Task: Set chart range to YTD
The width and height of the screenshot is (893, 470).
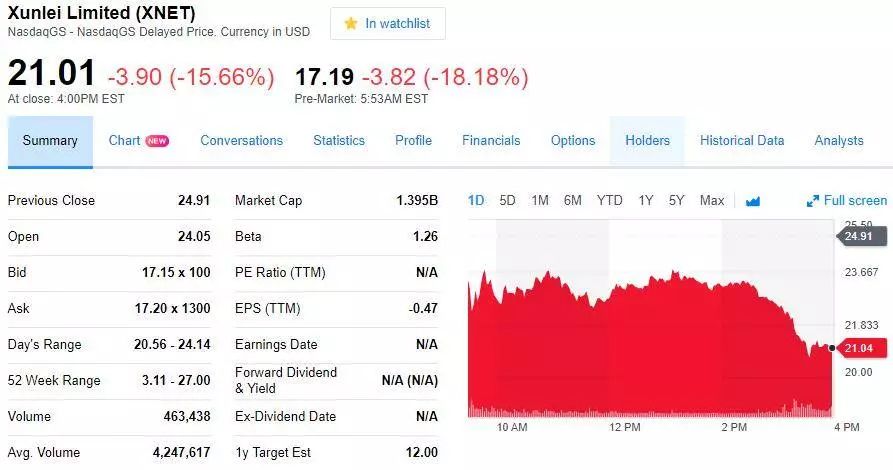Action: (609, 200)
